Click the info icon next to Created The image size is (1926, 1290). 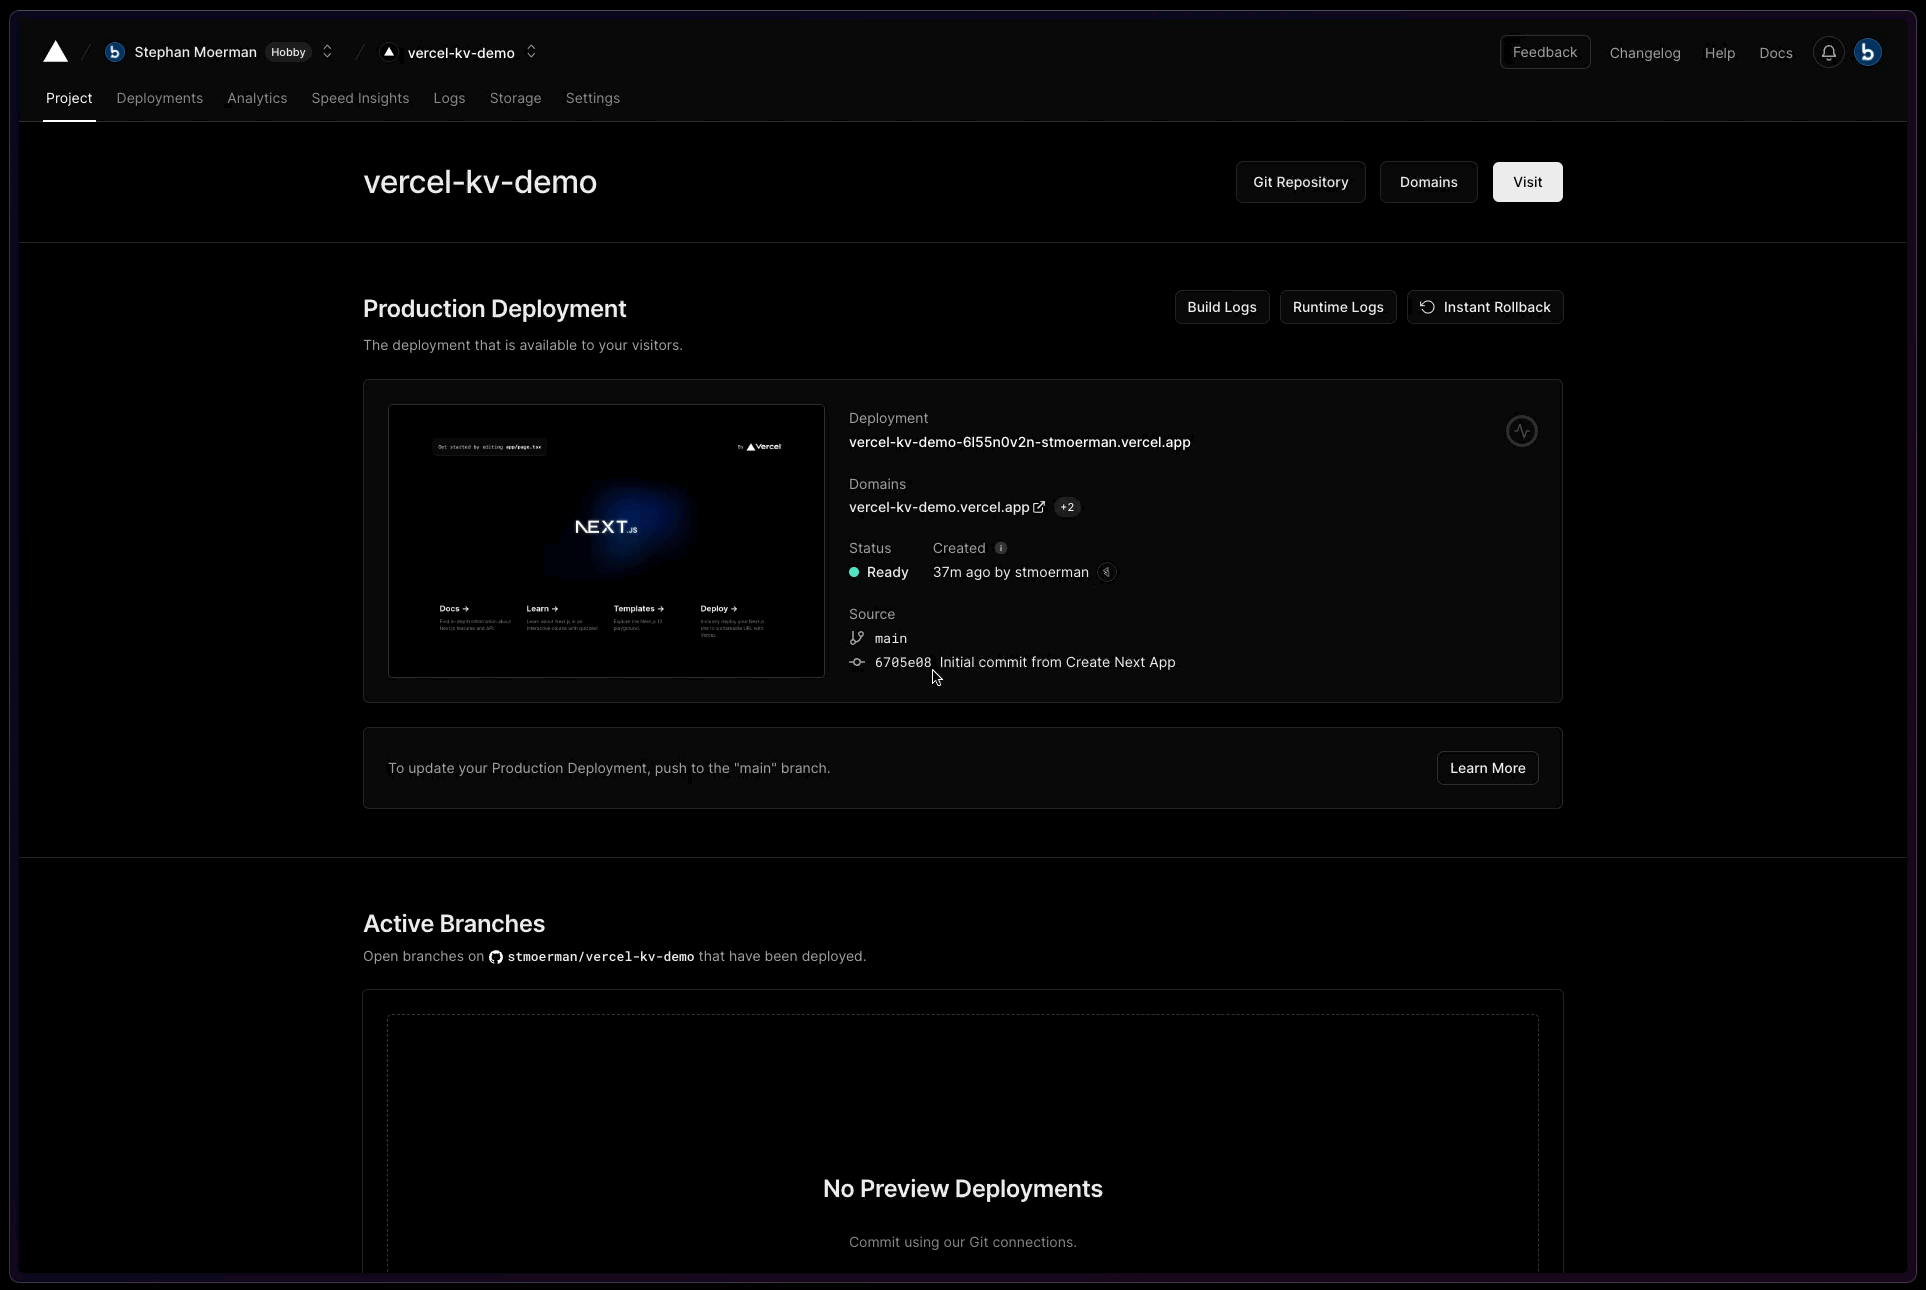[x=1001, y=548]
